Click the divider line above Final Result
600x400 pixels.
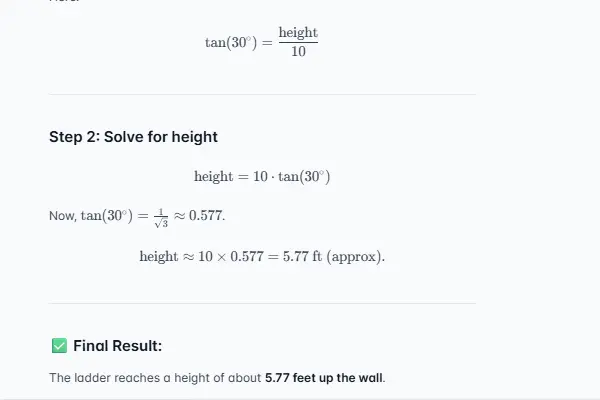tap(262, 303)
